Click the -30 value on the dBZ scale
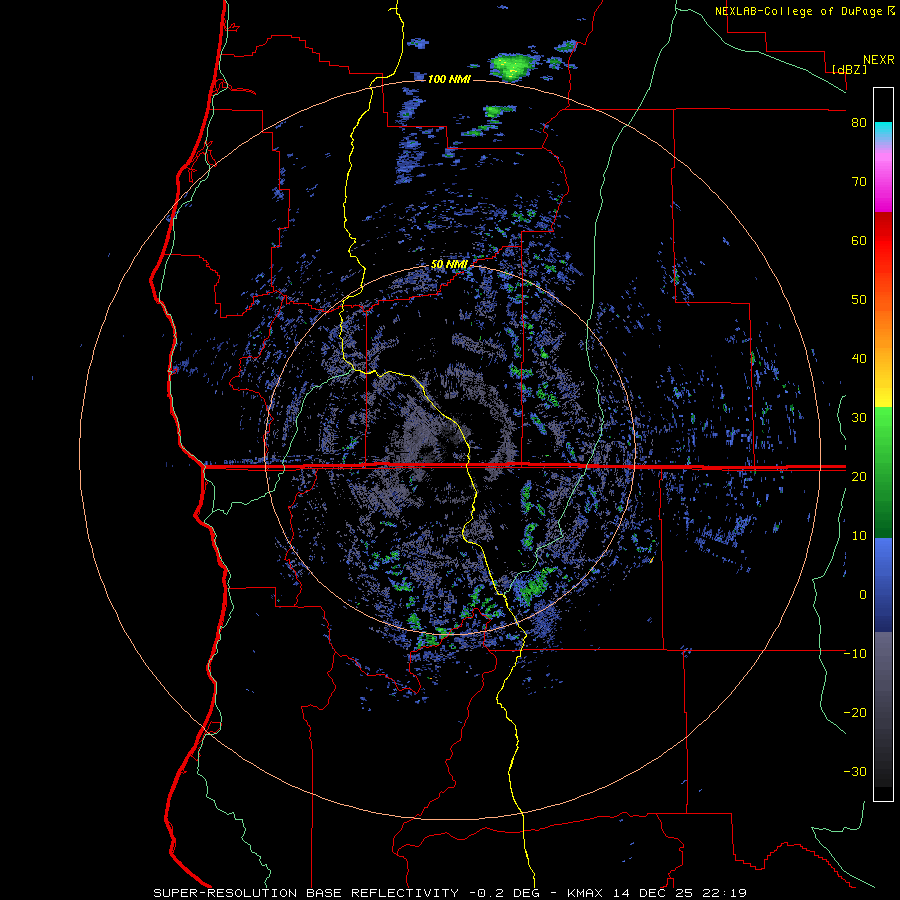This screenshot has width=900, height=900. (x=855, y=771)
